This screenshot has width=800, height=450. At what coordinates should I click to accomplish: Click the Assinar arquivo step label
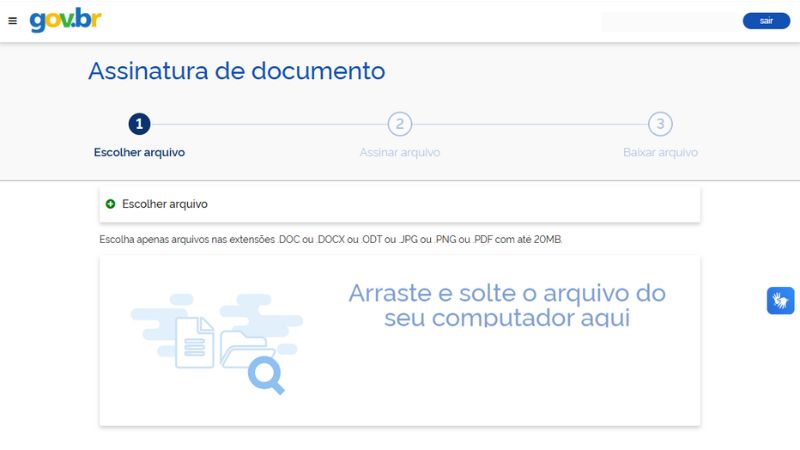click(x=399, y=153)
